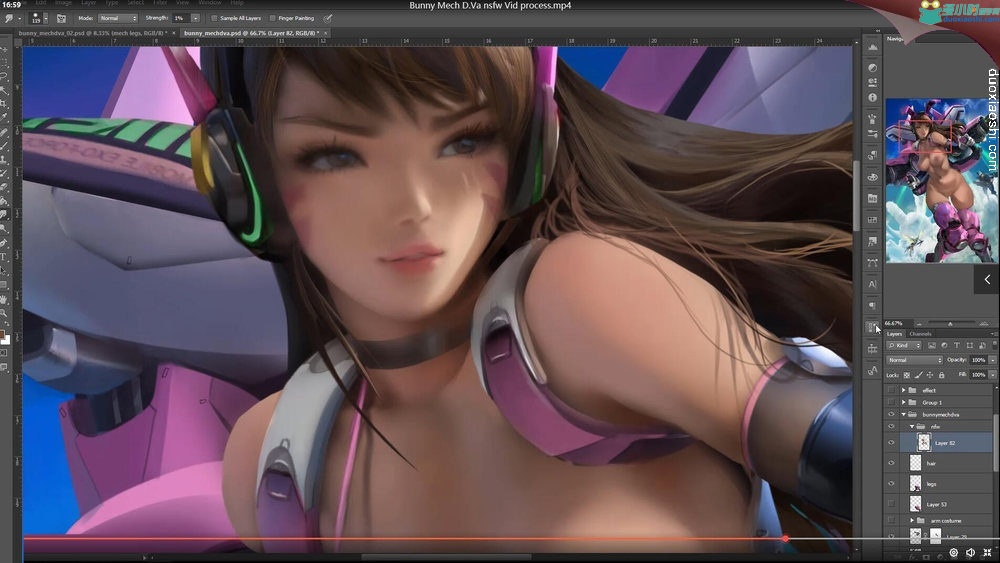
Task: Lock layer position icon
Action: point(930,375)
